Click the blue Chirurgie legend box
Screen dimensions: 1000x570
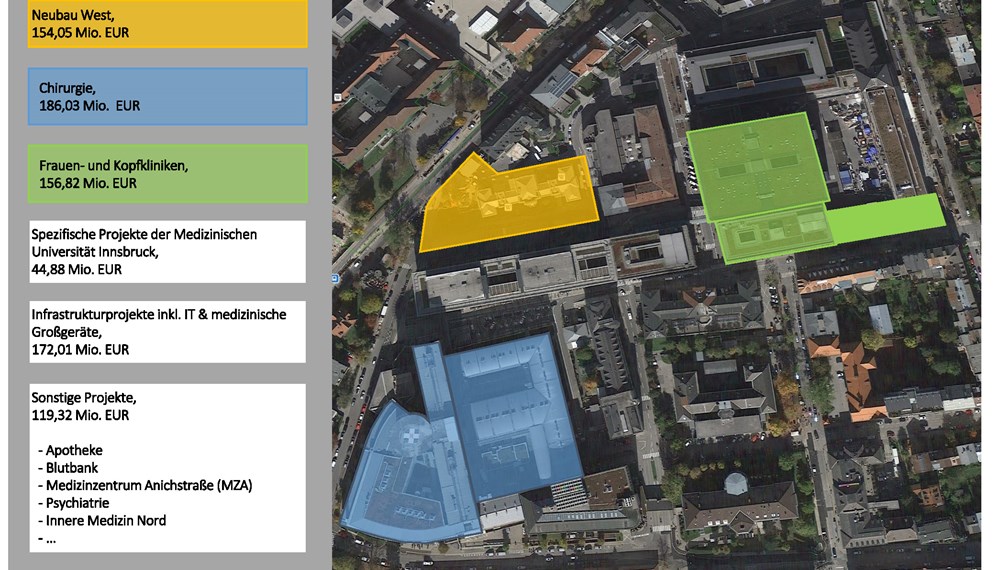(x=168, y=96)
